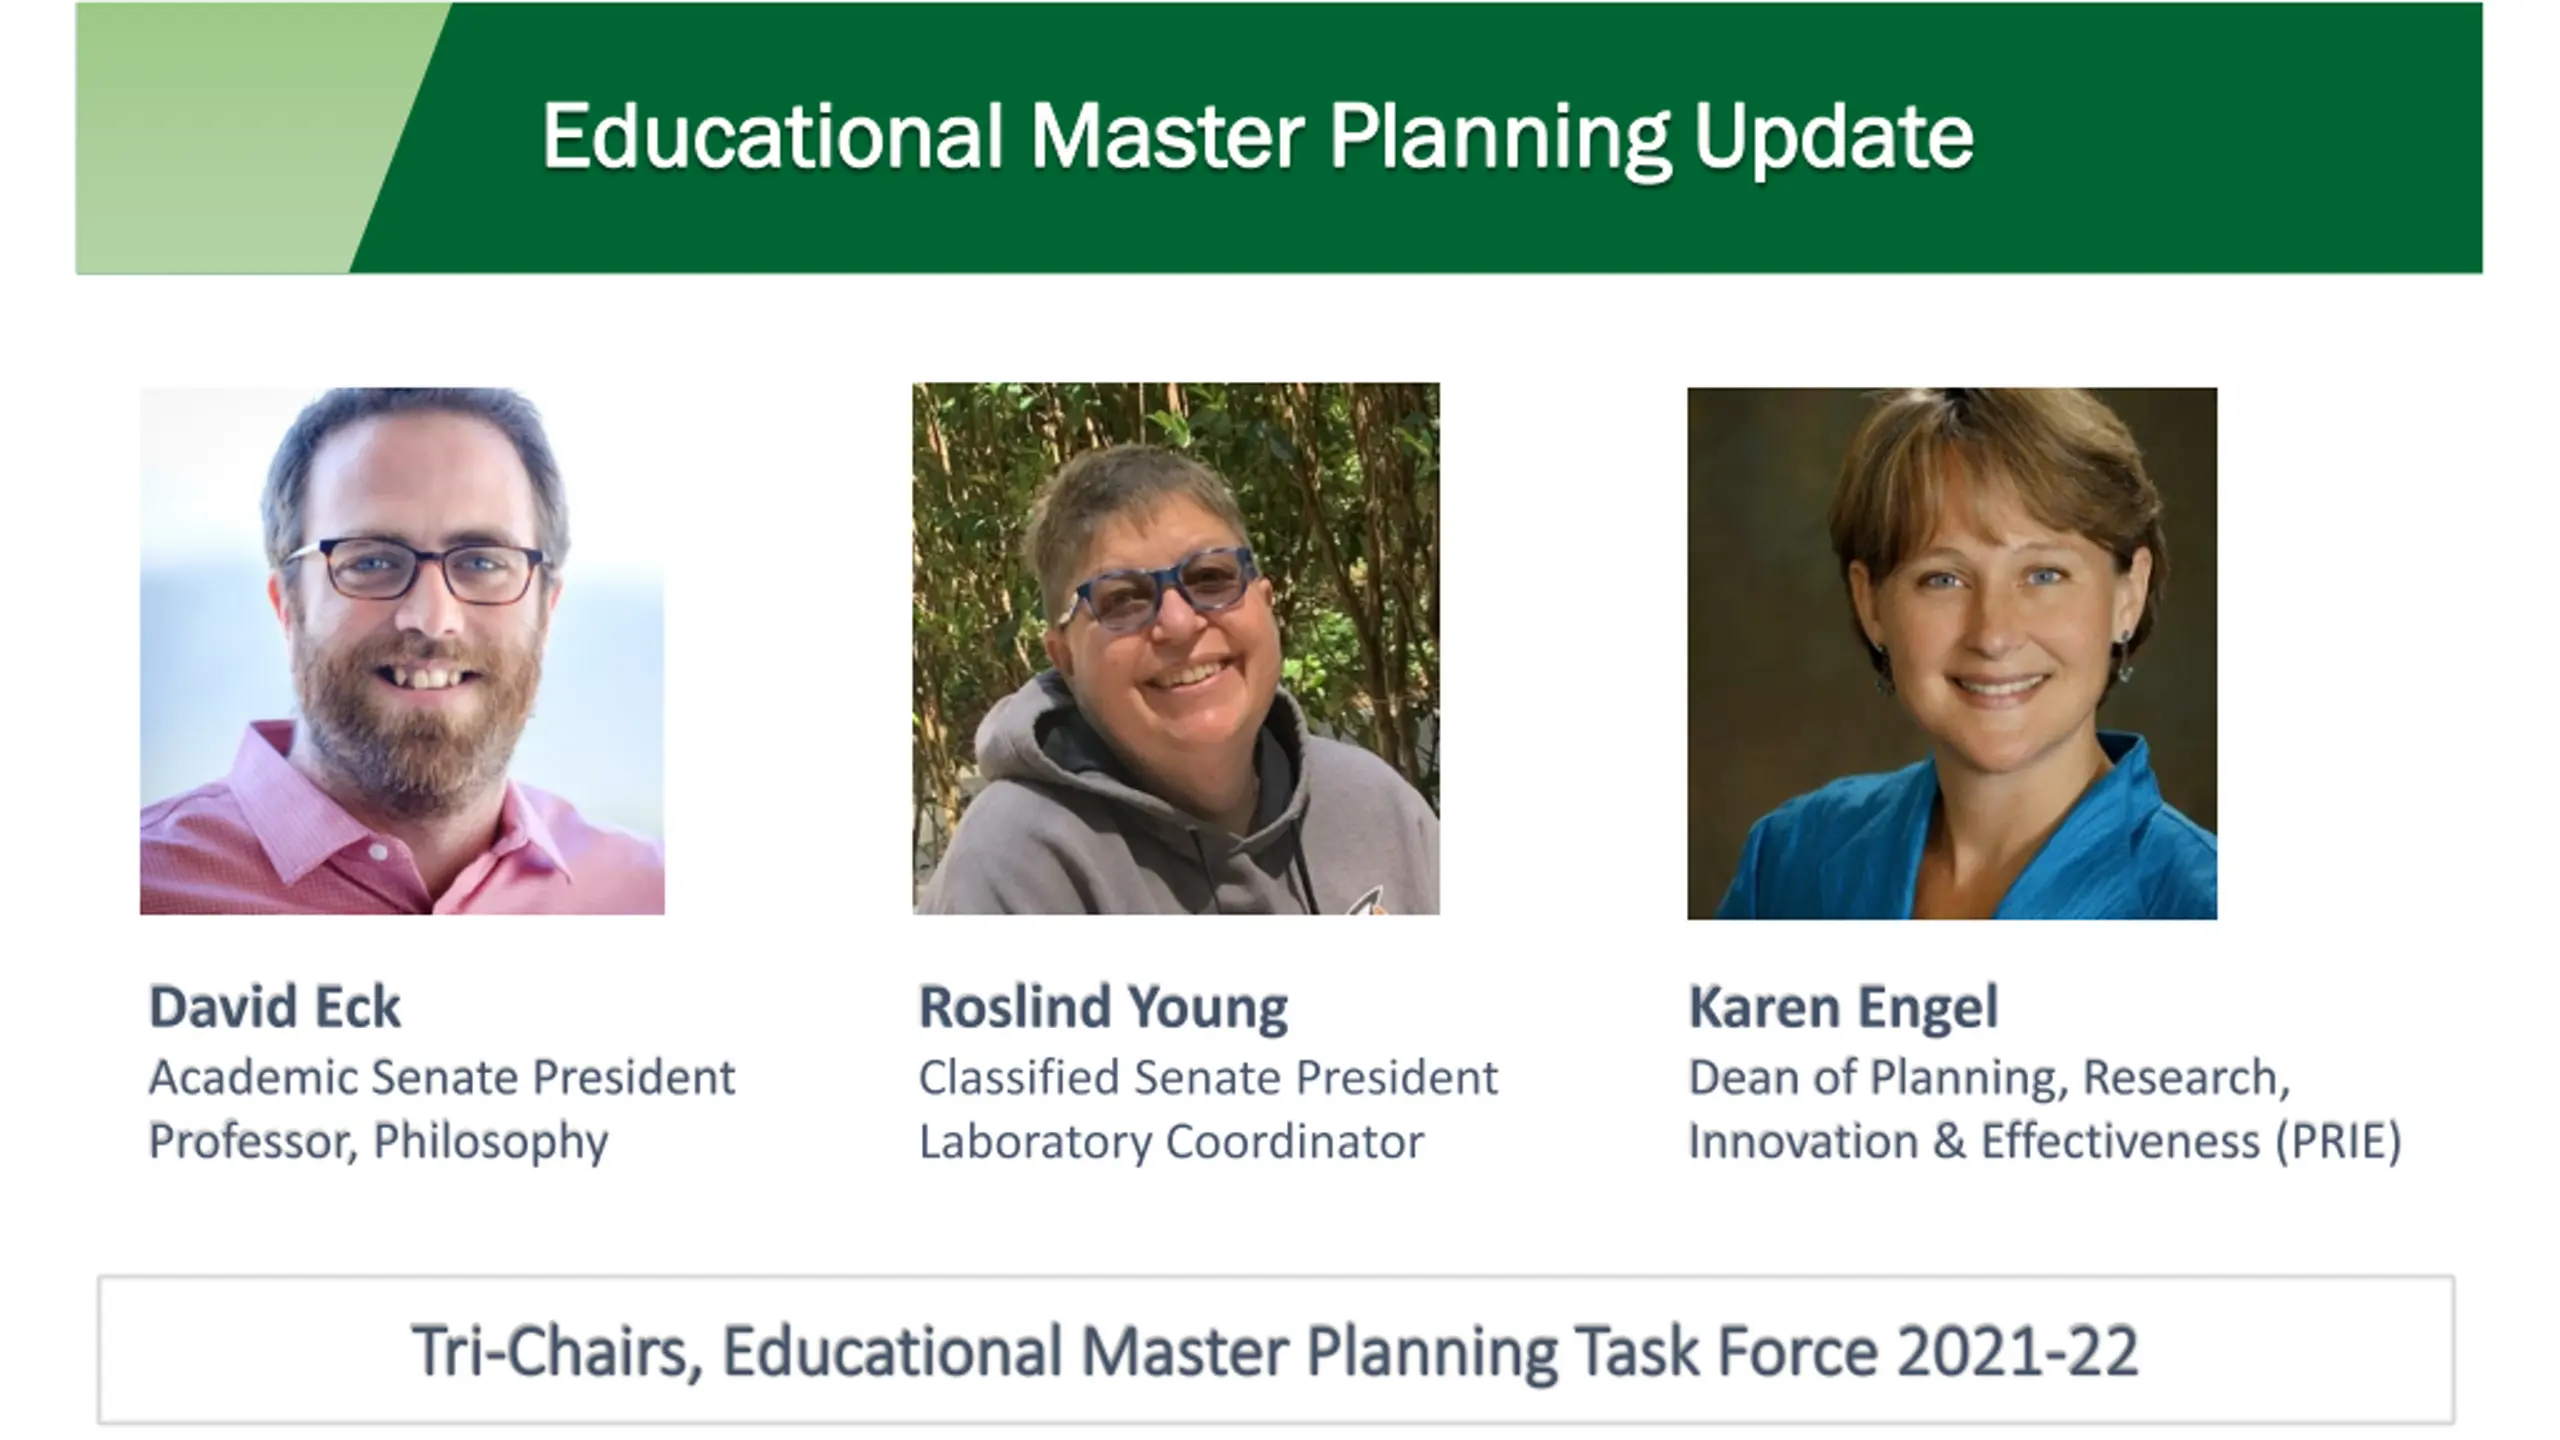2560x1440 pixels.
Task: Click the David Eck name heading
Action: coord(275,1006)
